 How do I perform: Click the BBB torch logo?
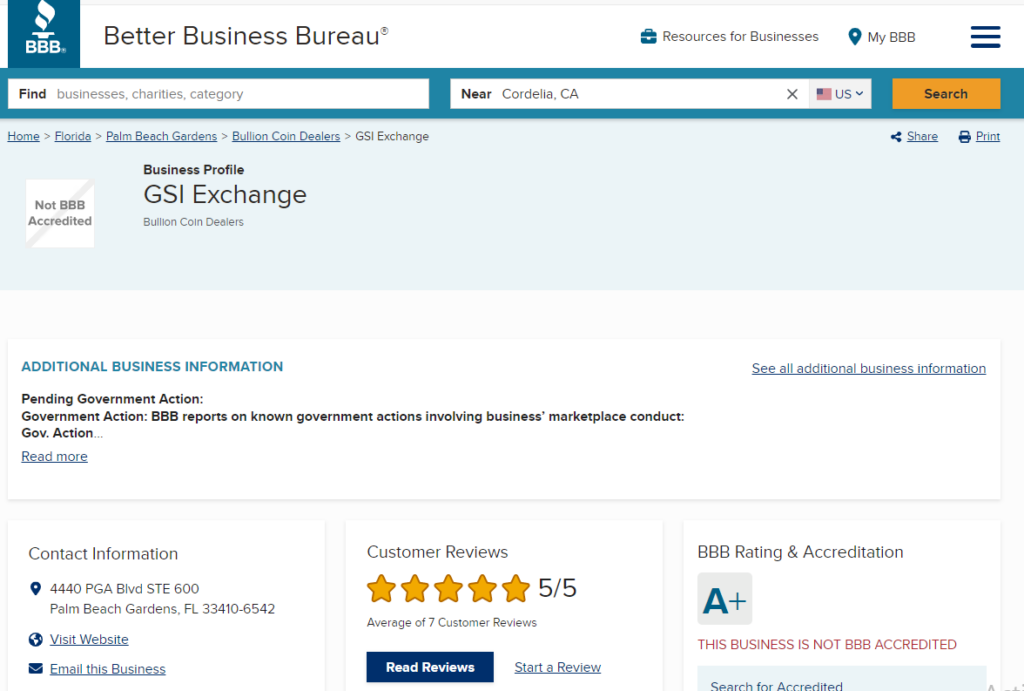coord(44,33)
